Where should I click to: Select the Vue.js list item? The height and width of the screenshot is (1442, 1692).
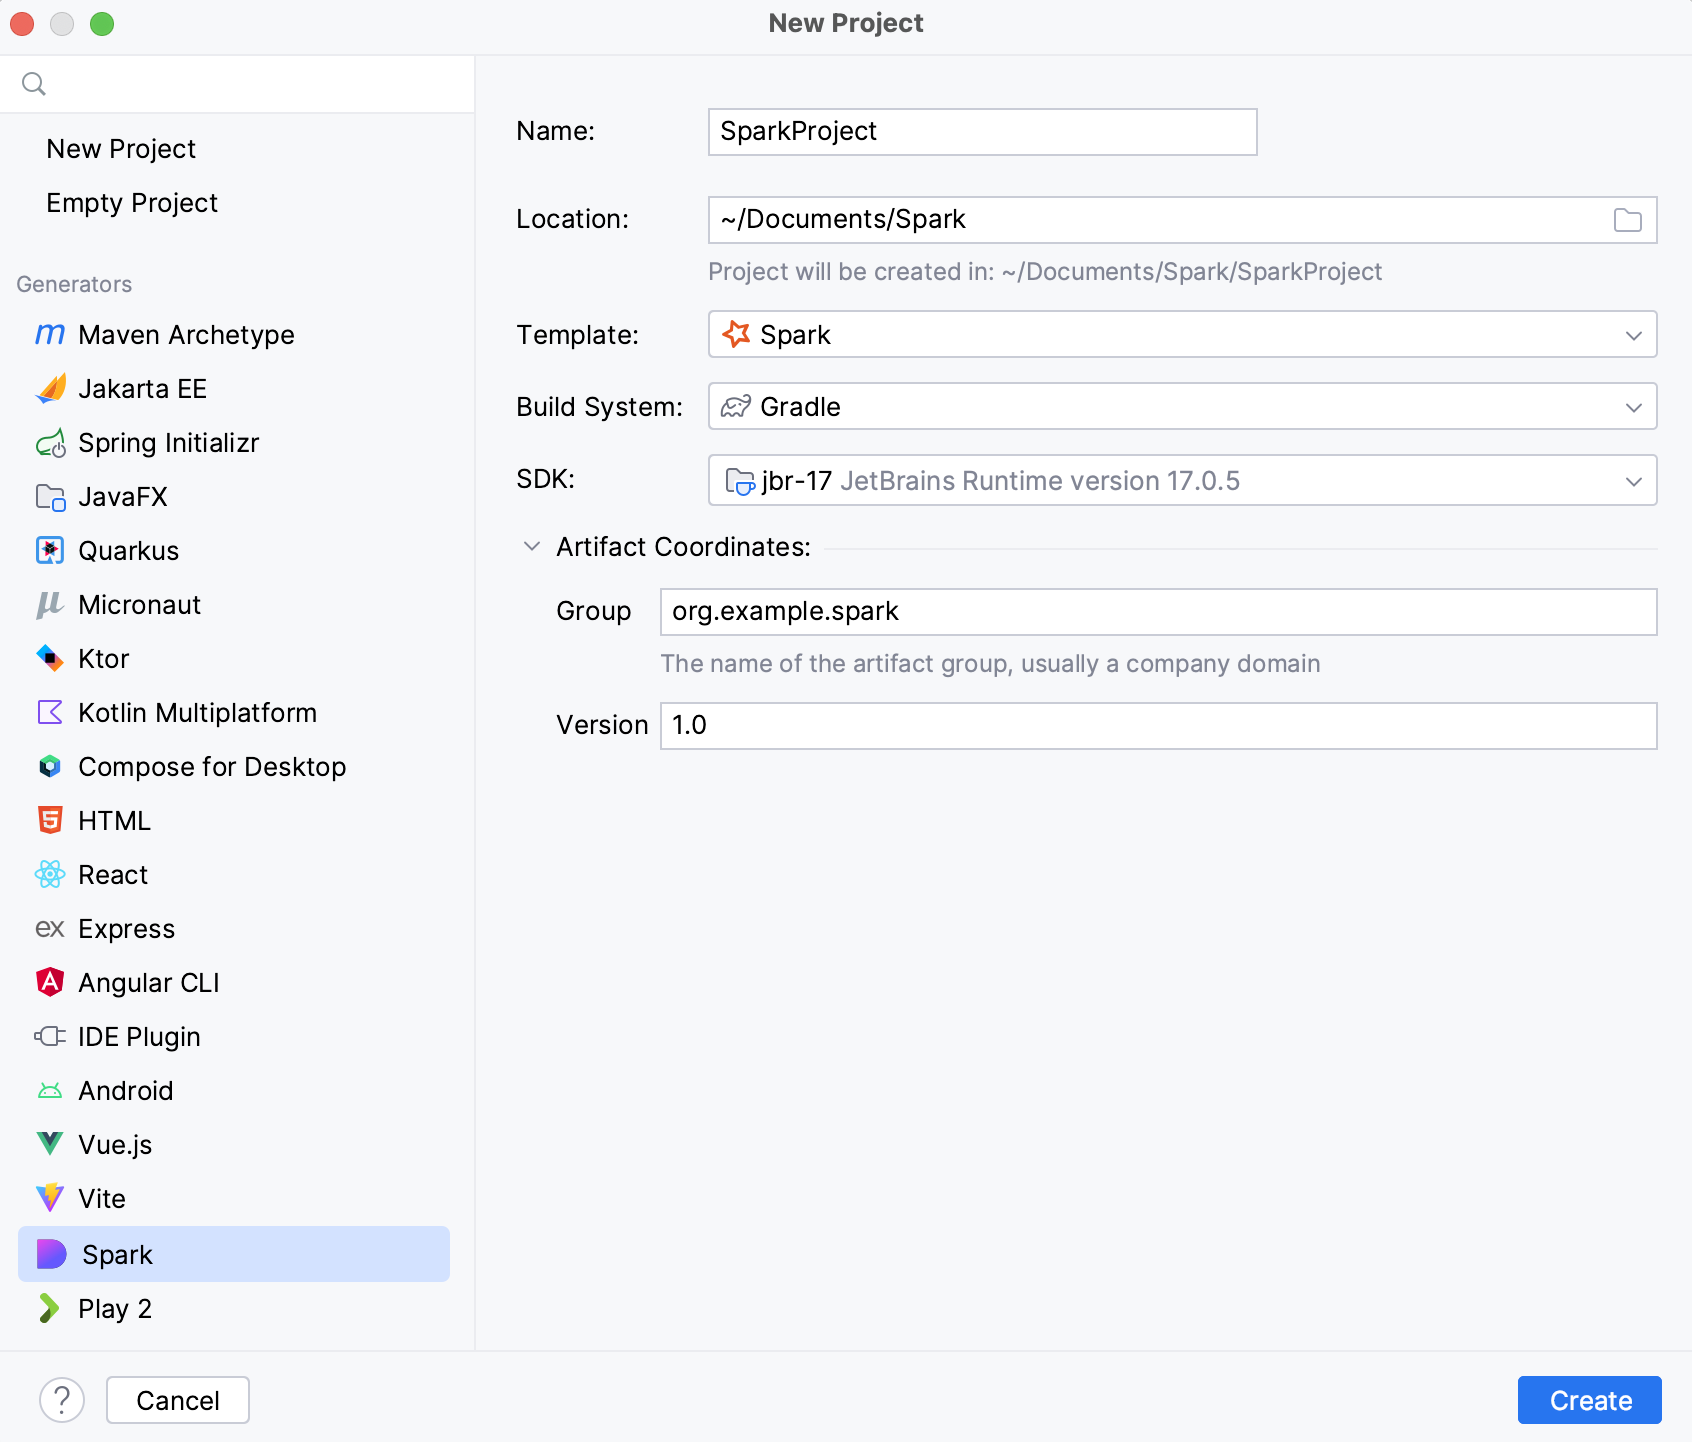[234, 1144]
